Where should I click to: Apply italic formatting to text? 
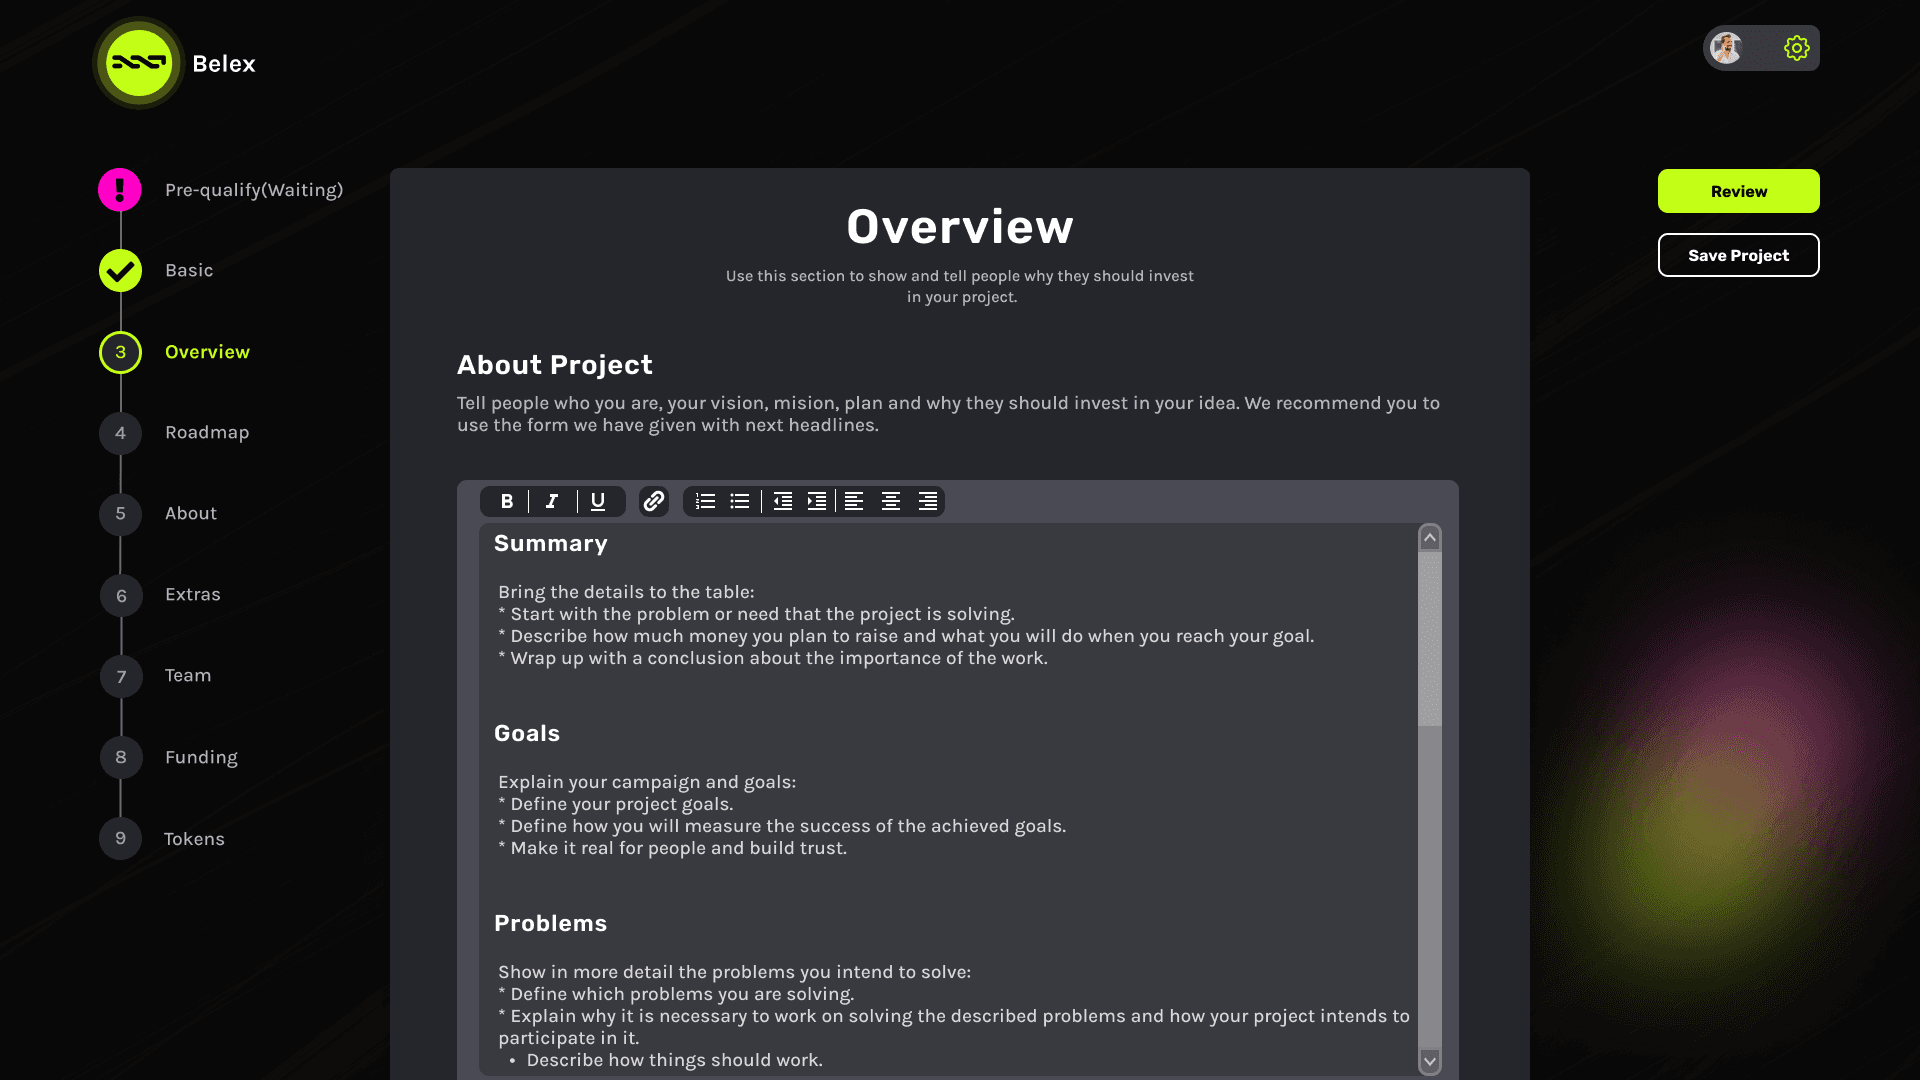pyautogui.click(x=551, y=501)
